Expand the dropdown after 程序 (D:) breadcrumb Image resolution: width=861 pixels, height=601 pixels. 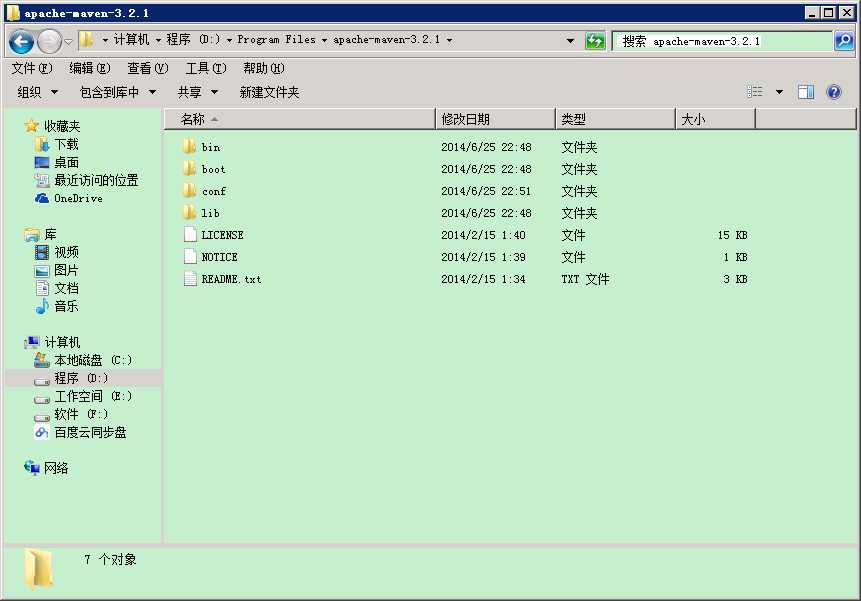[229, 40]
